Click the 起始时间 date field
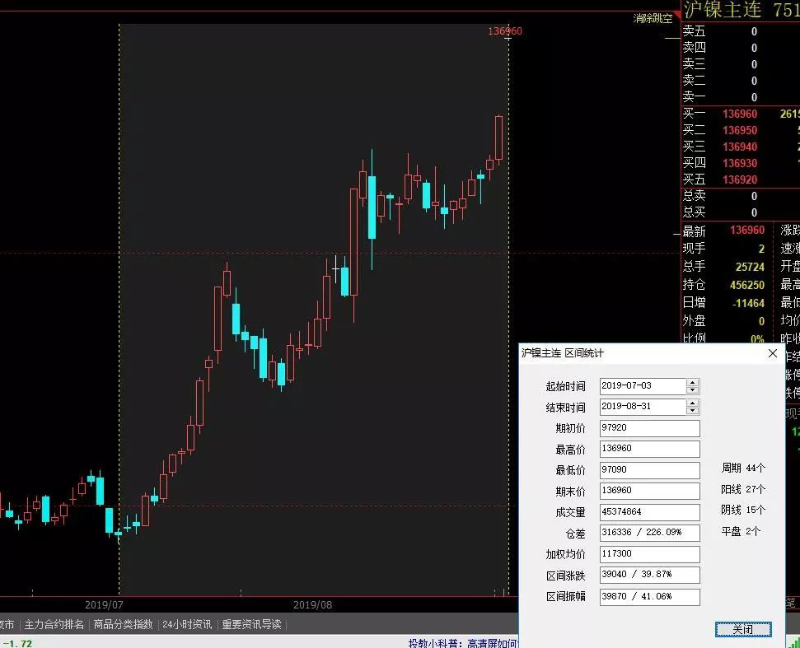800x648 pixels. click(x=641, y=386)
